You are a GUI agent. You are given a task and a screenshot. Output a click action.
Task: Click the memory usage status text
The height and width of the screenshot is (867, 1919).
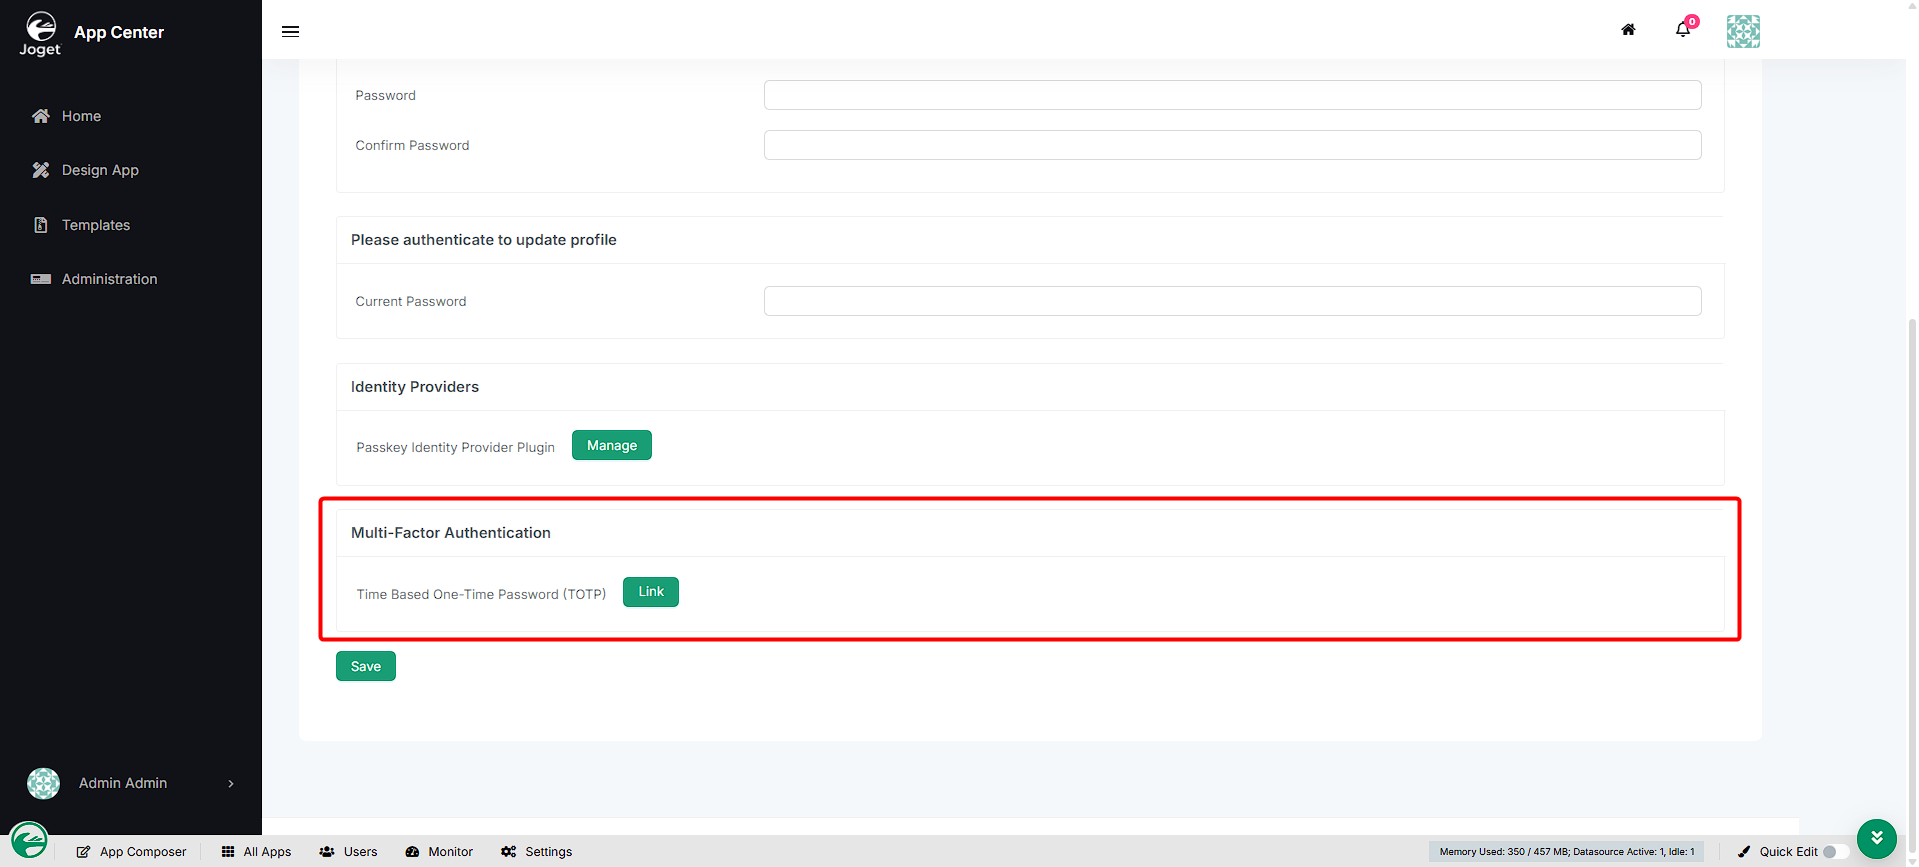click(x=1567, y=852)
